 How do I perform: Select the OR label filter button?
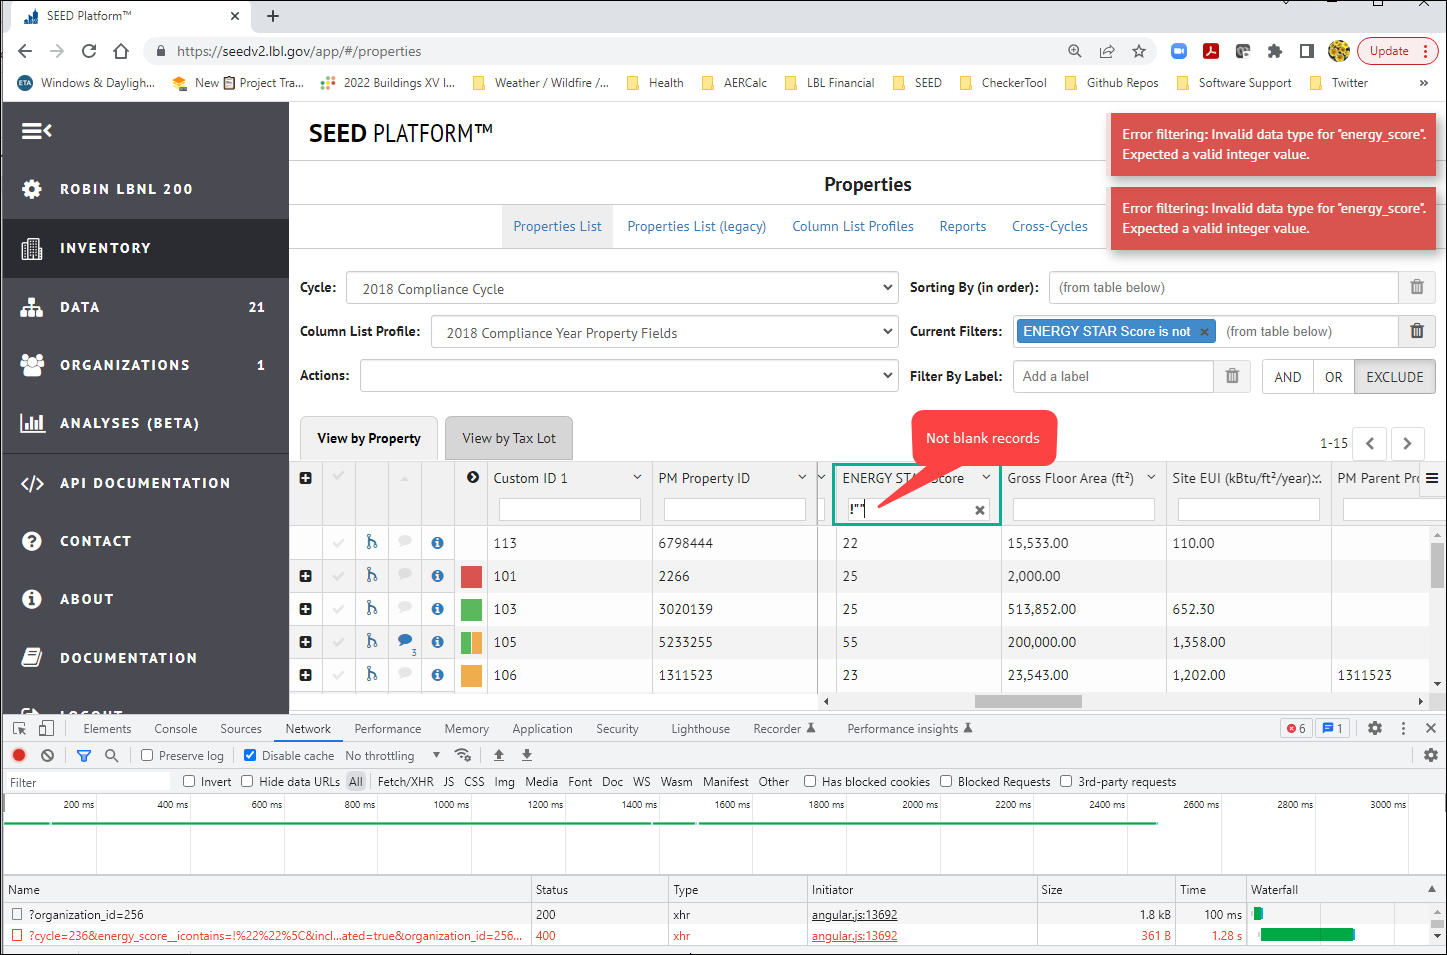(1334, 377)
